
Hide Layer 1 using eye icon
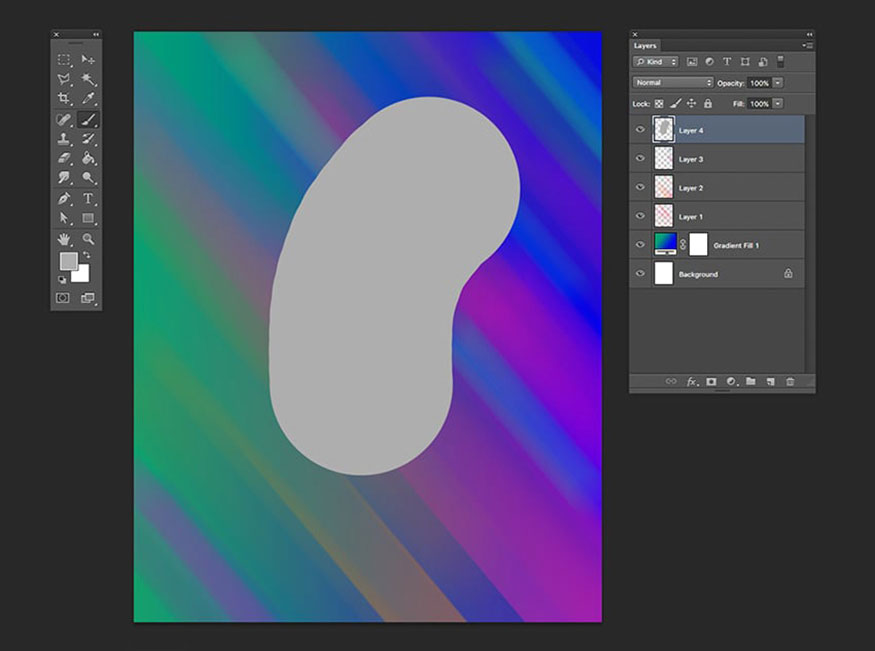click(640, 216)
